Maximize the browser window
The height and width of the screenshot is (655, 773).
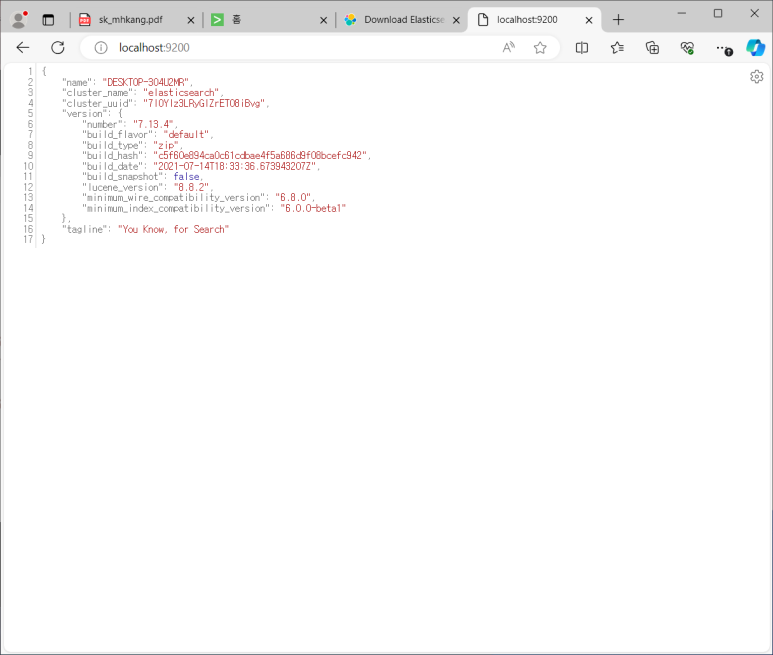pos(718,13)
